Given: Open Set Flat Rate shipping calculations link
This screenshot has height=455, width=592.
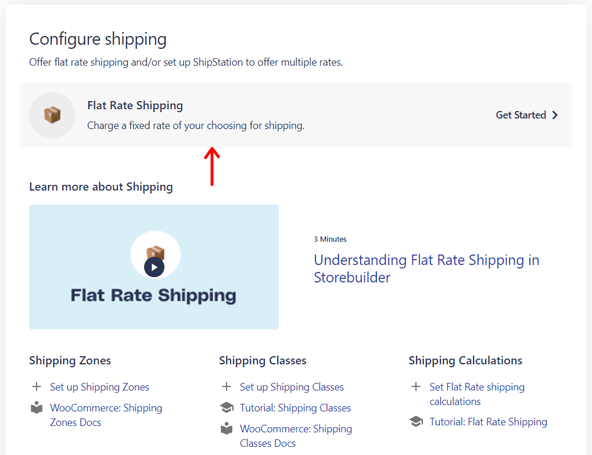Looking at the screenshot, I should pyautogui.click(x=477, y=394).
